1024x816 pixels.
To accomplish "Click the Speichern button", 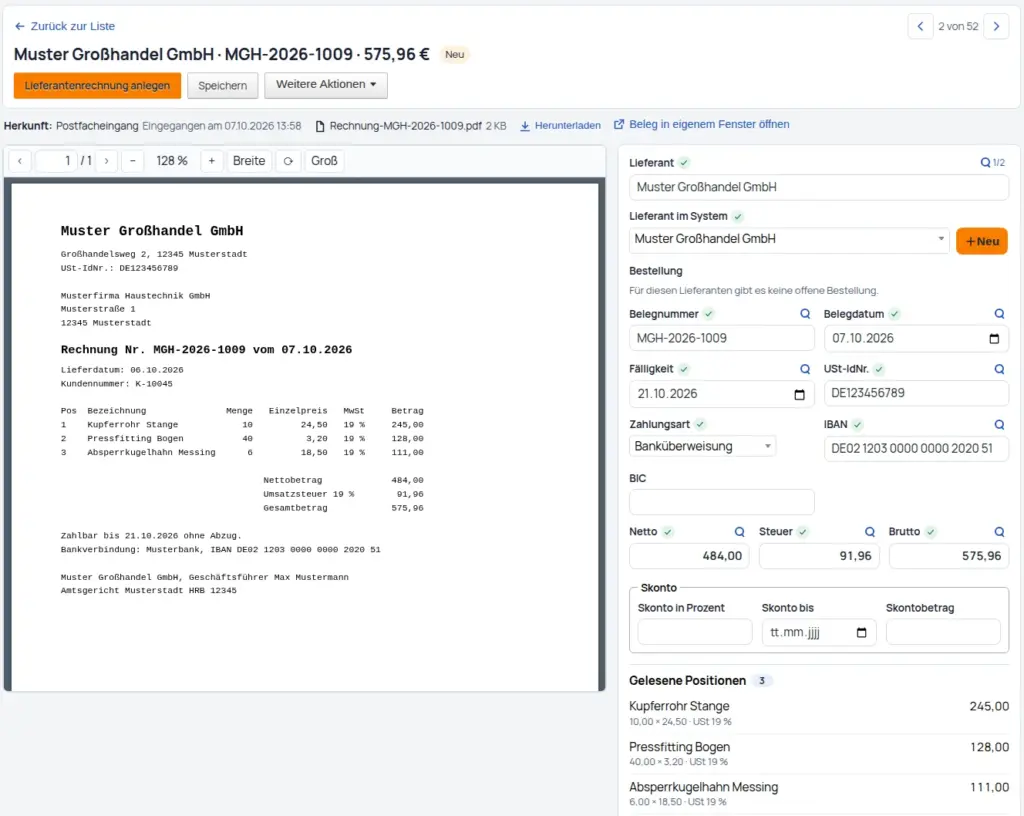I will click(223, 86).
